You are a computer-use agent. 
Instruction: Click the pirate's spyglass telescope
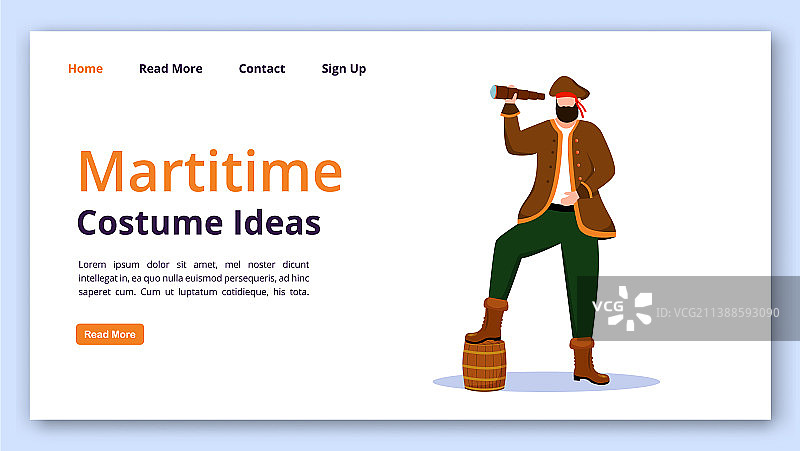pyautogui.click(x=519, y=93)
